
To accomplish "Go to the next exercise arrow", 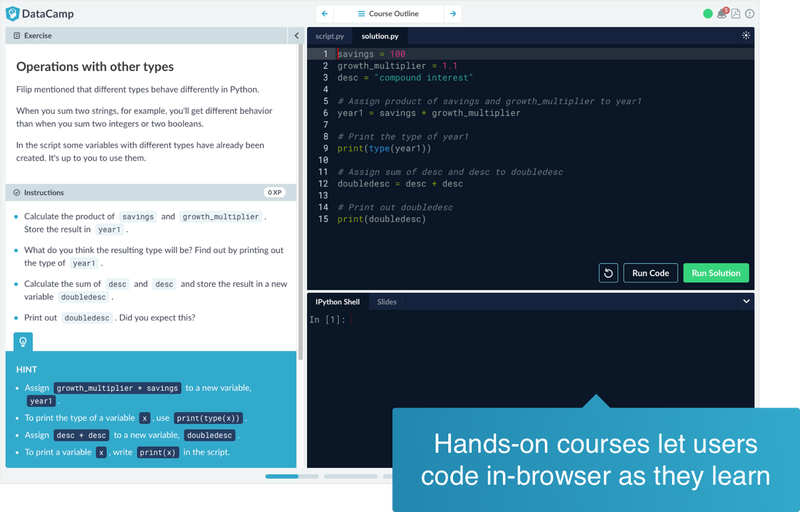I will tap(453, 14).
